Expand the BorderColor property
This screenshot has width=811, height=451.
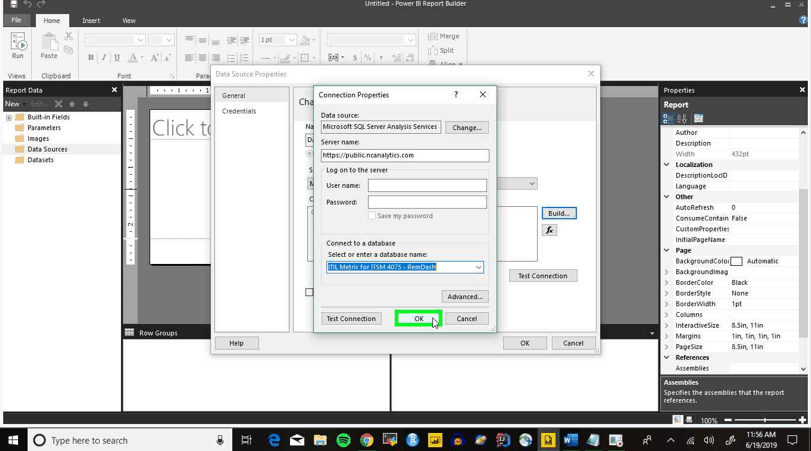pyautogui.click(x=667, y=282)
